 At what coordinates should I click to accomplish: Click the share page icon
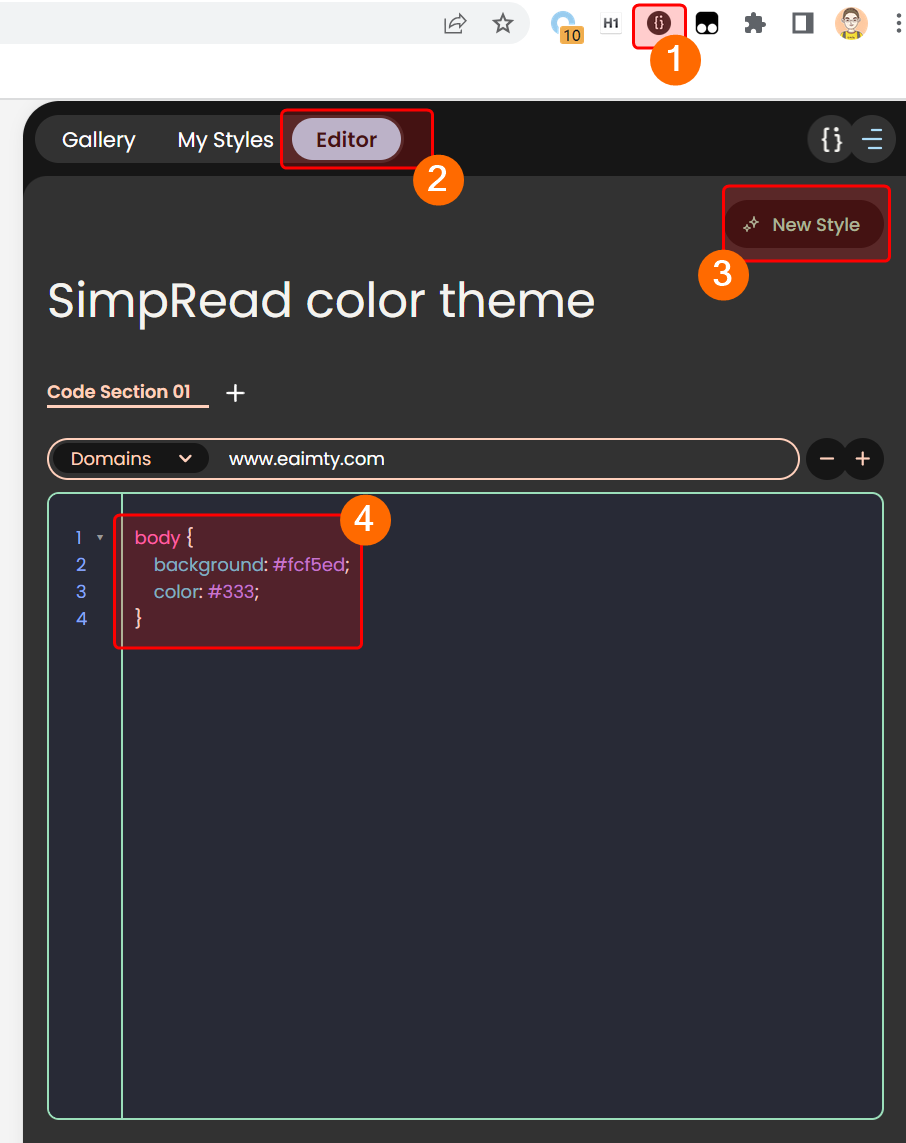pos(455,24)
